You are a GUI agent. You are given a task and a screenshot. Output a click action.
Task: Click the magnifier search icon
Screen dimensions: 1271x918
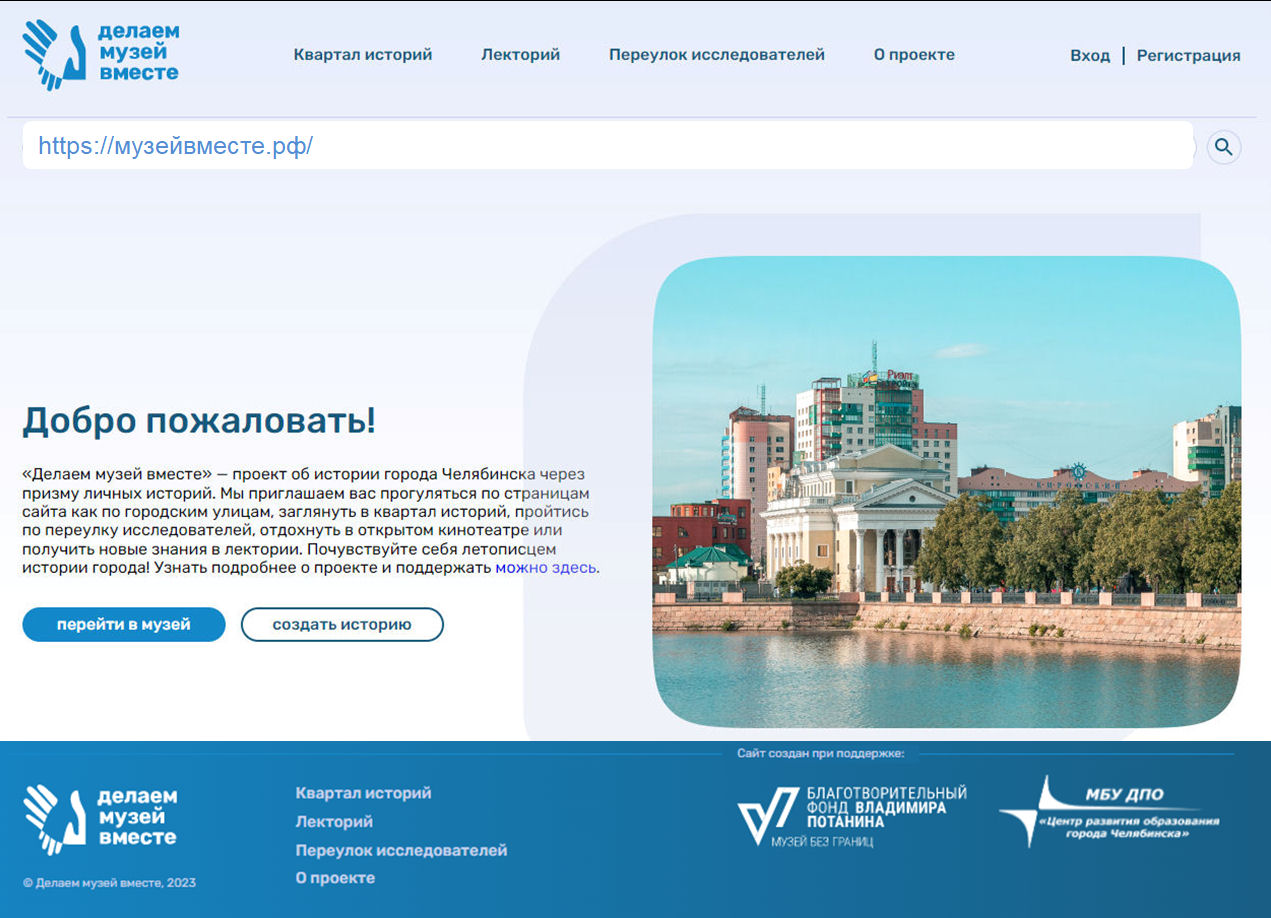point(1223,148)
